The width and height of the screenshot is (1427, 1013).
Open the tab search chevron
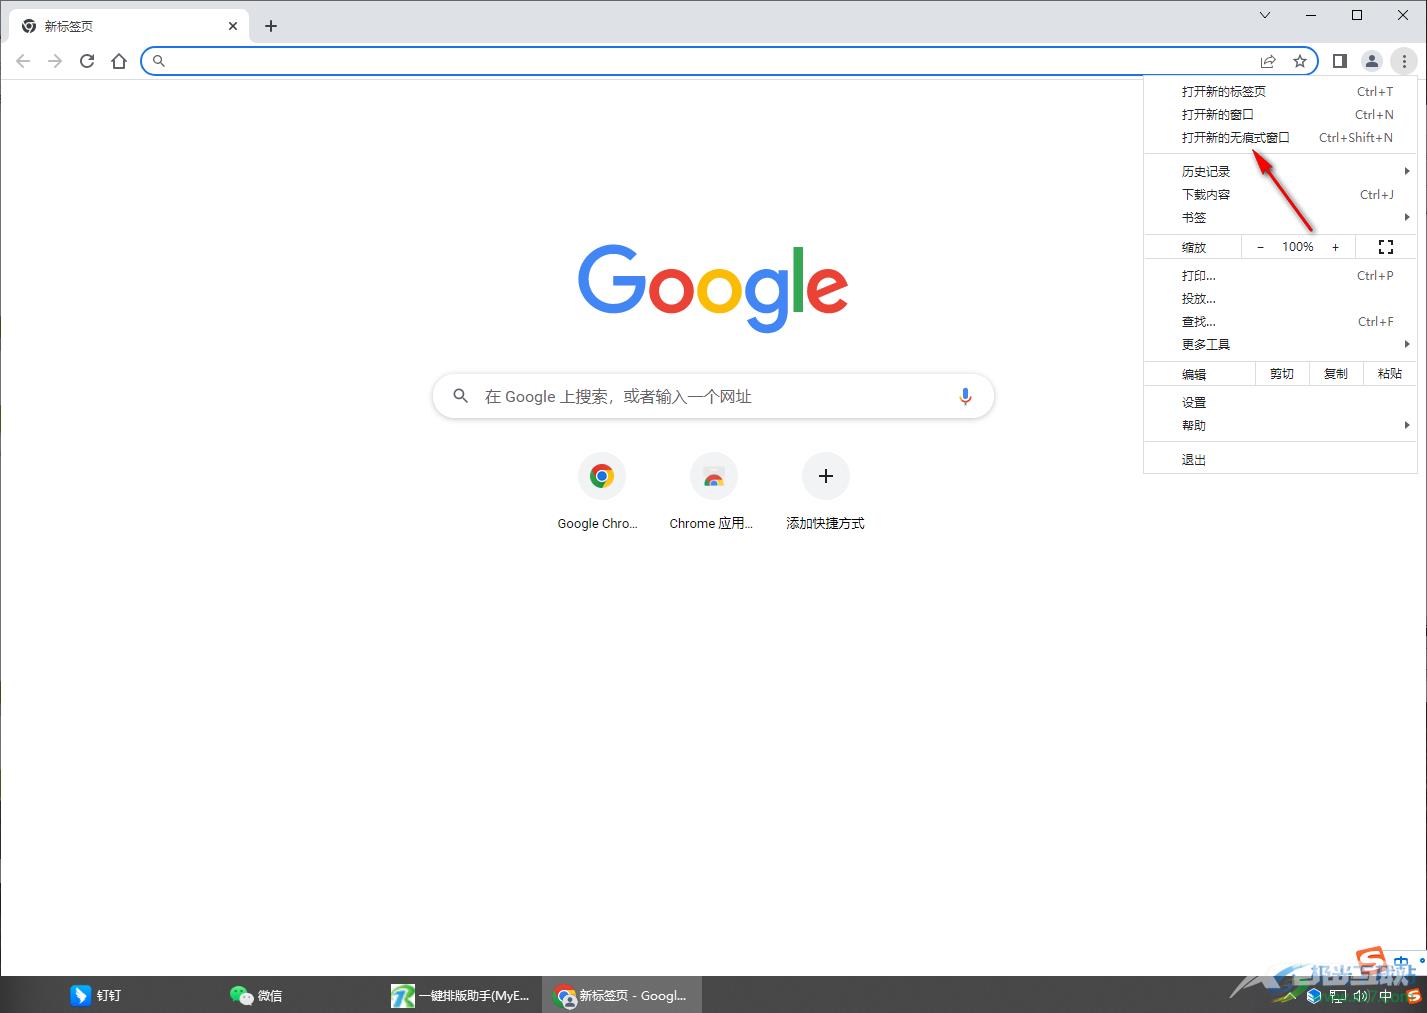[1265, 15]
